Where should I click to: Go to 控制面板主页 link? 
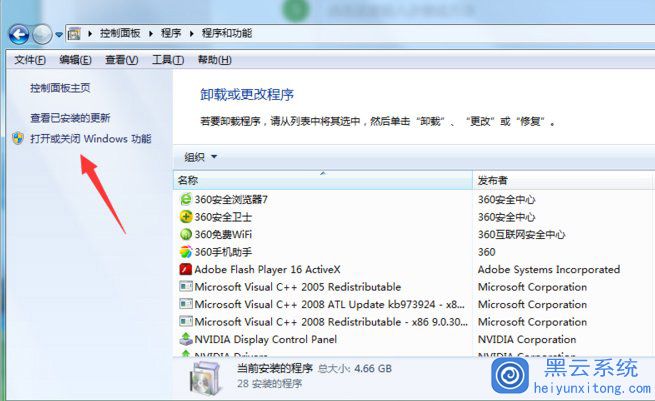(x=60, y=88)
